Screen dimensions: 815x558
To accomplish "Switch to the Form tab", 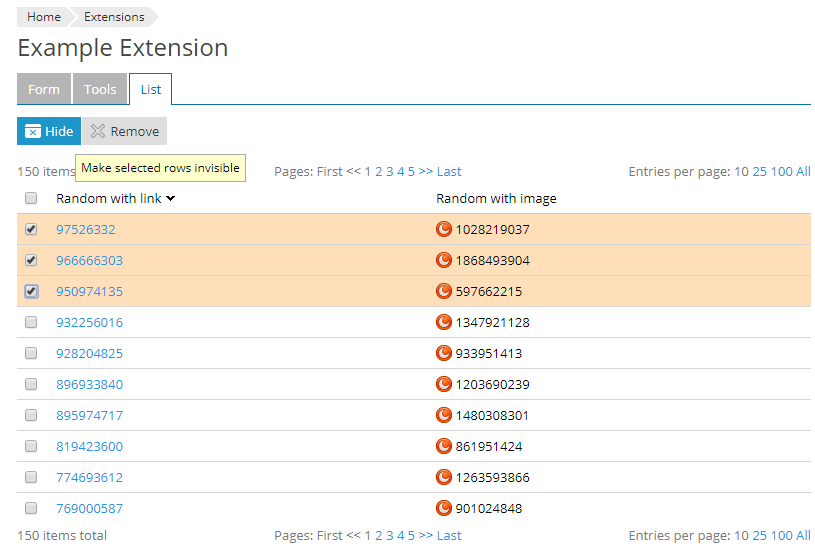I will [44, 89].
